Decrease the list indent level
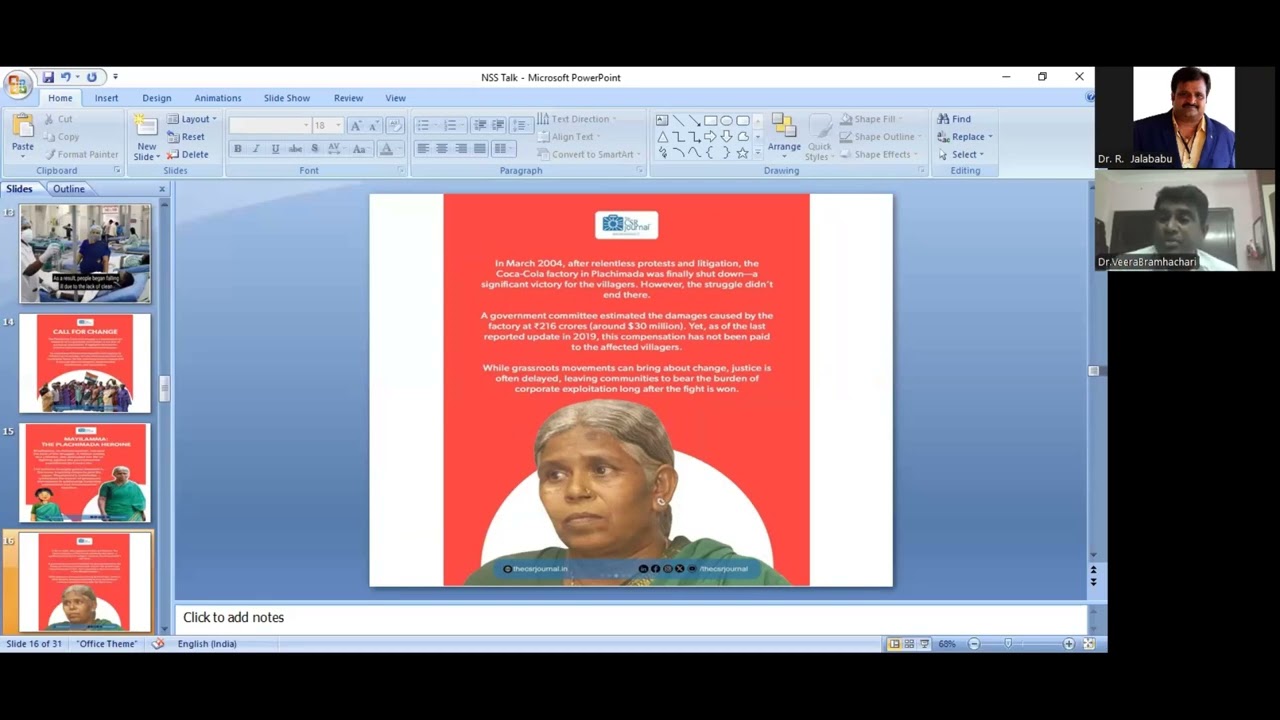 point(480,125)
